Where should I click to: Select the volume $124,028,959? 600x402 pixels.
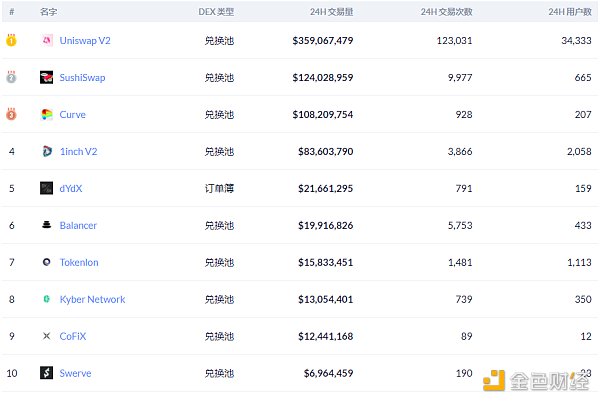pyautogui.click(x=323, y=78)
